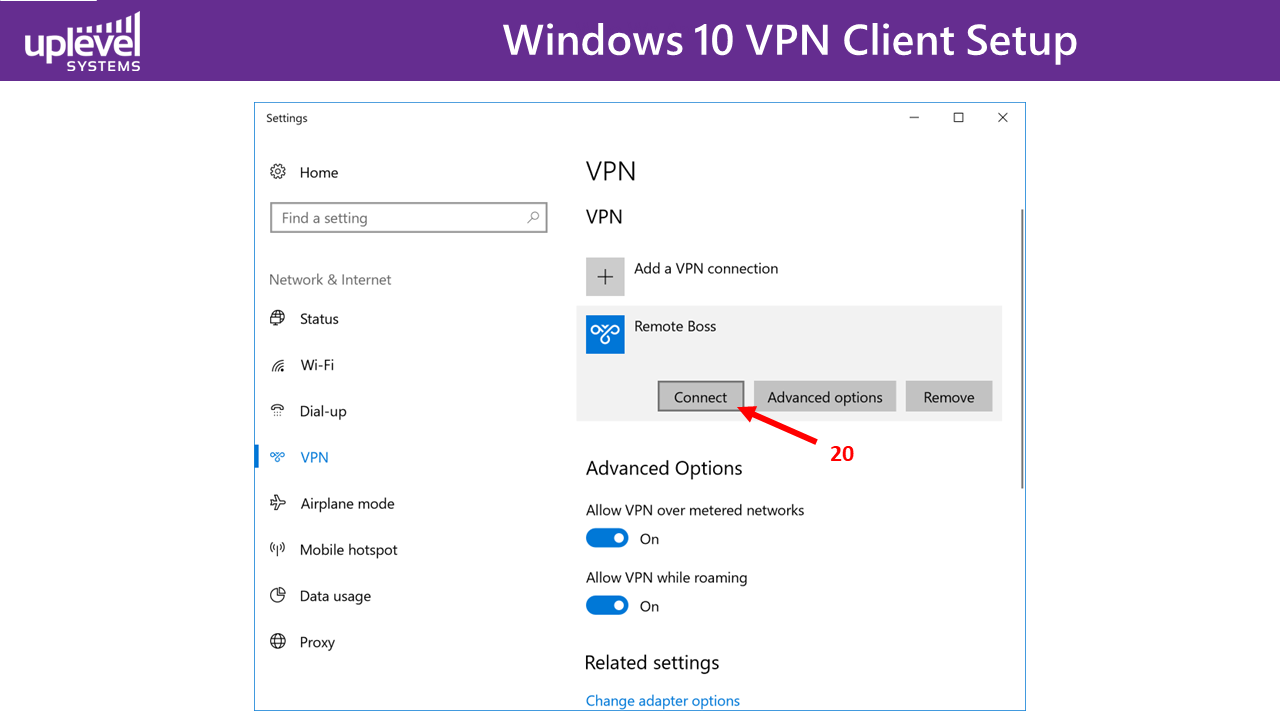The width and height of the screenshot is (1280, 720).
Task: Turn off Allow VPN over metered networks
Action: point(607,538)
